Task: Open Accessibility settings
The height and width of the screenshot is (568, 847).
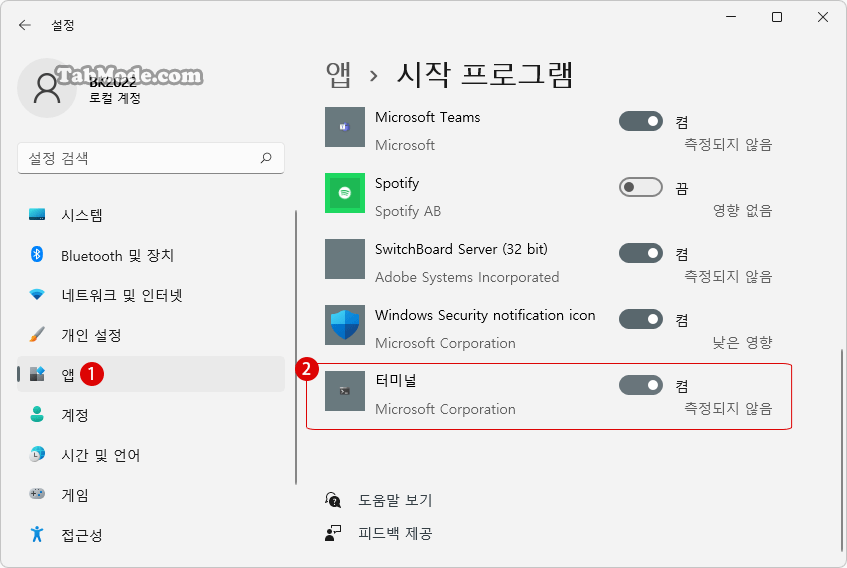Action: [x=151, y=535]
